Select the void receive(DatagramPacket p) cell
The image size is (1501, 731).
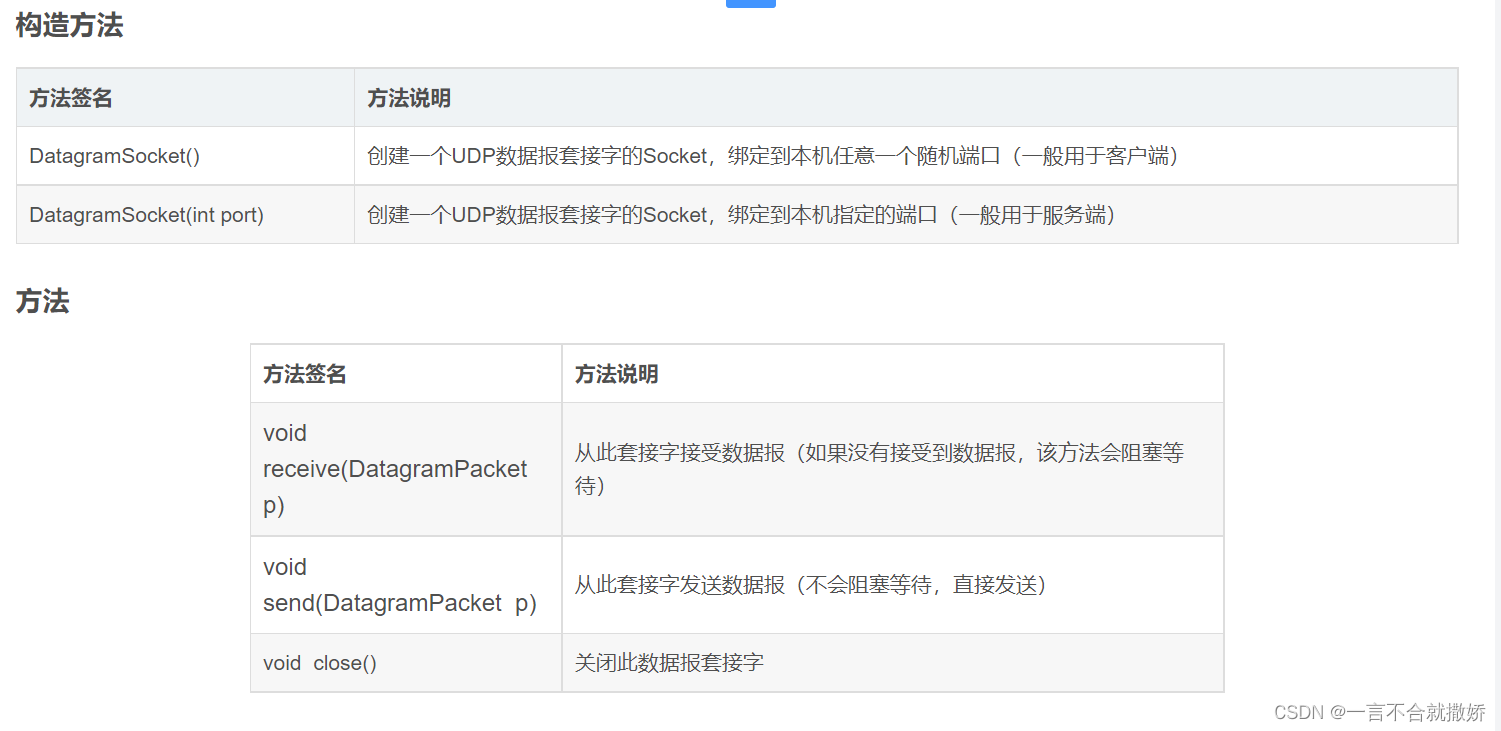click(406, 469)
